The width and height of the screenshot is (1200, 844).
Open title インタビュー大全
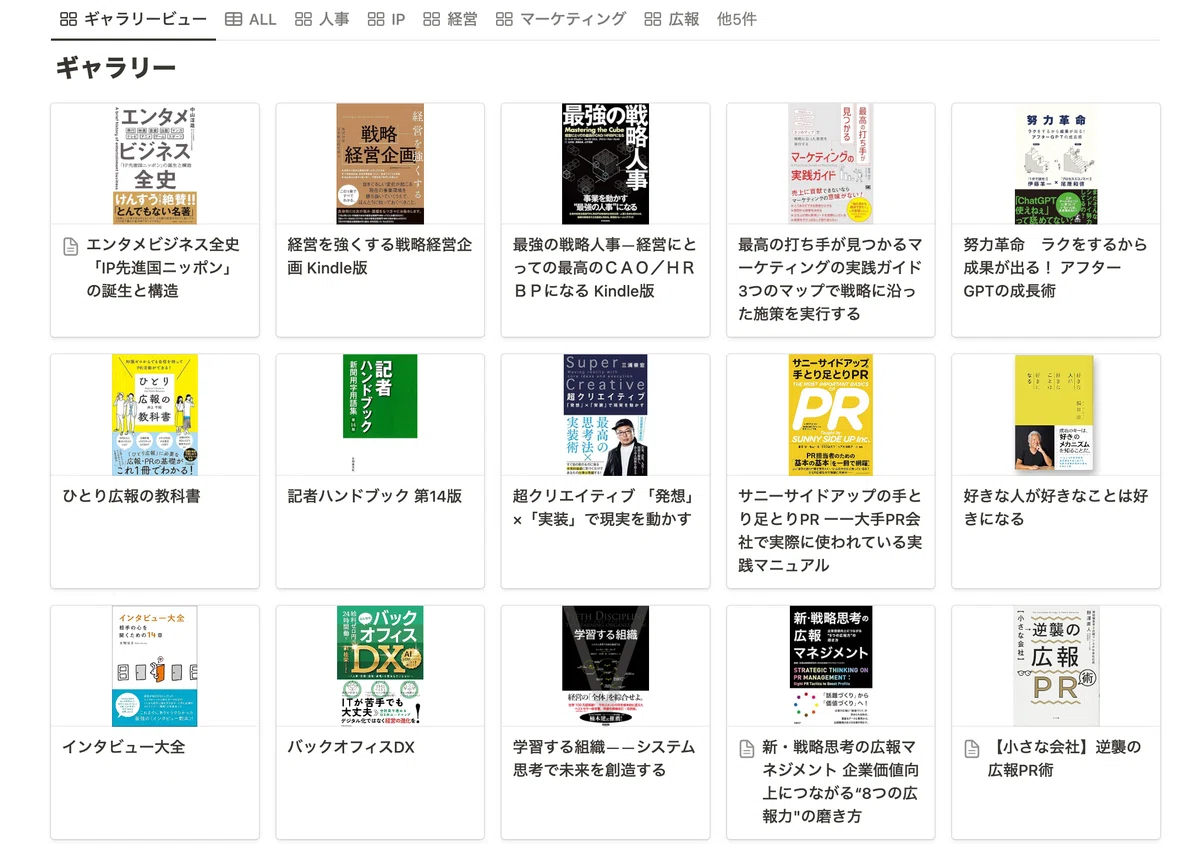(x=124, y=748)
